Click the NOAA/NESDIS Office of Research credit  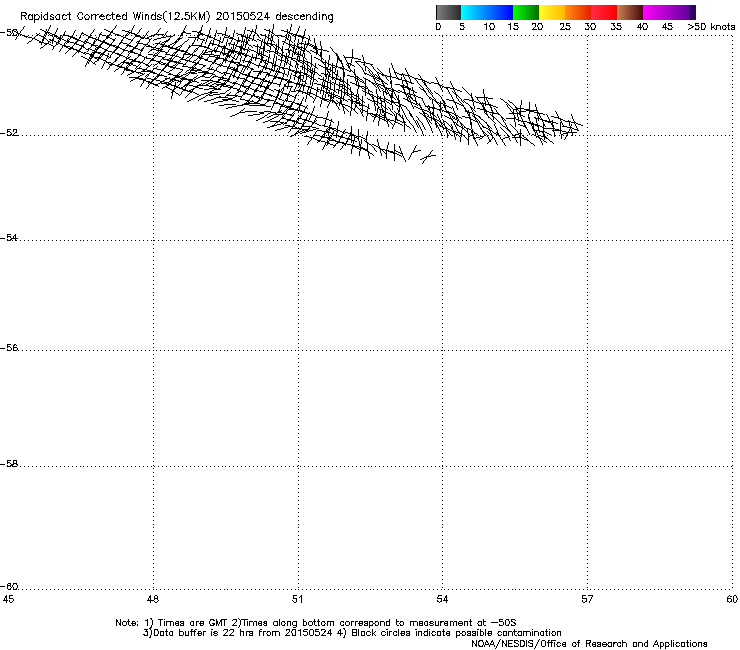[x=589, y=644]
